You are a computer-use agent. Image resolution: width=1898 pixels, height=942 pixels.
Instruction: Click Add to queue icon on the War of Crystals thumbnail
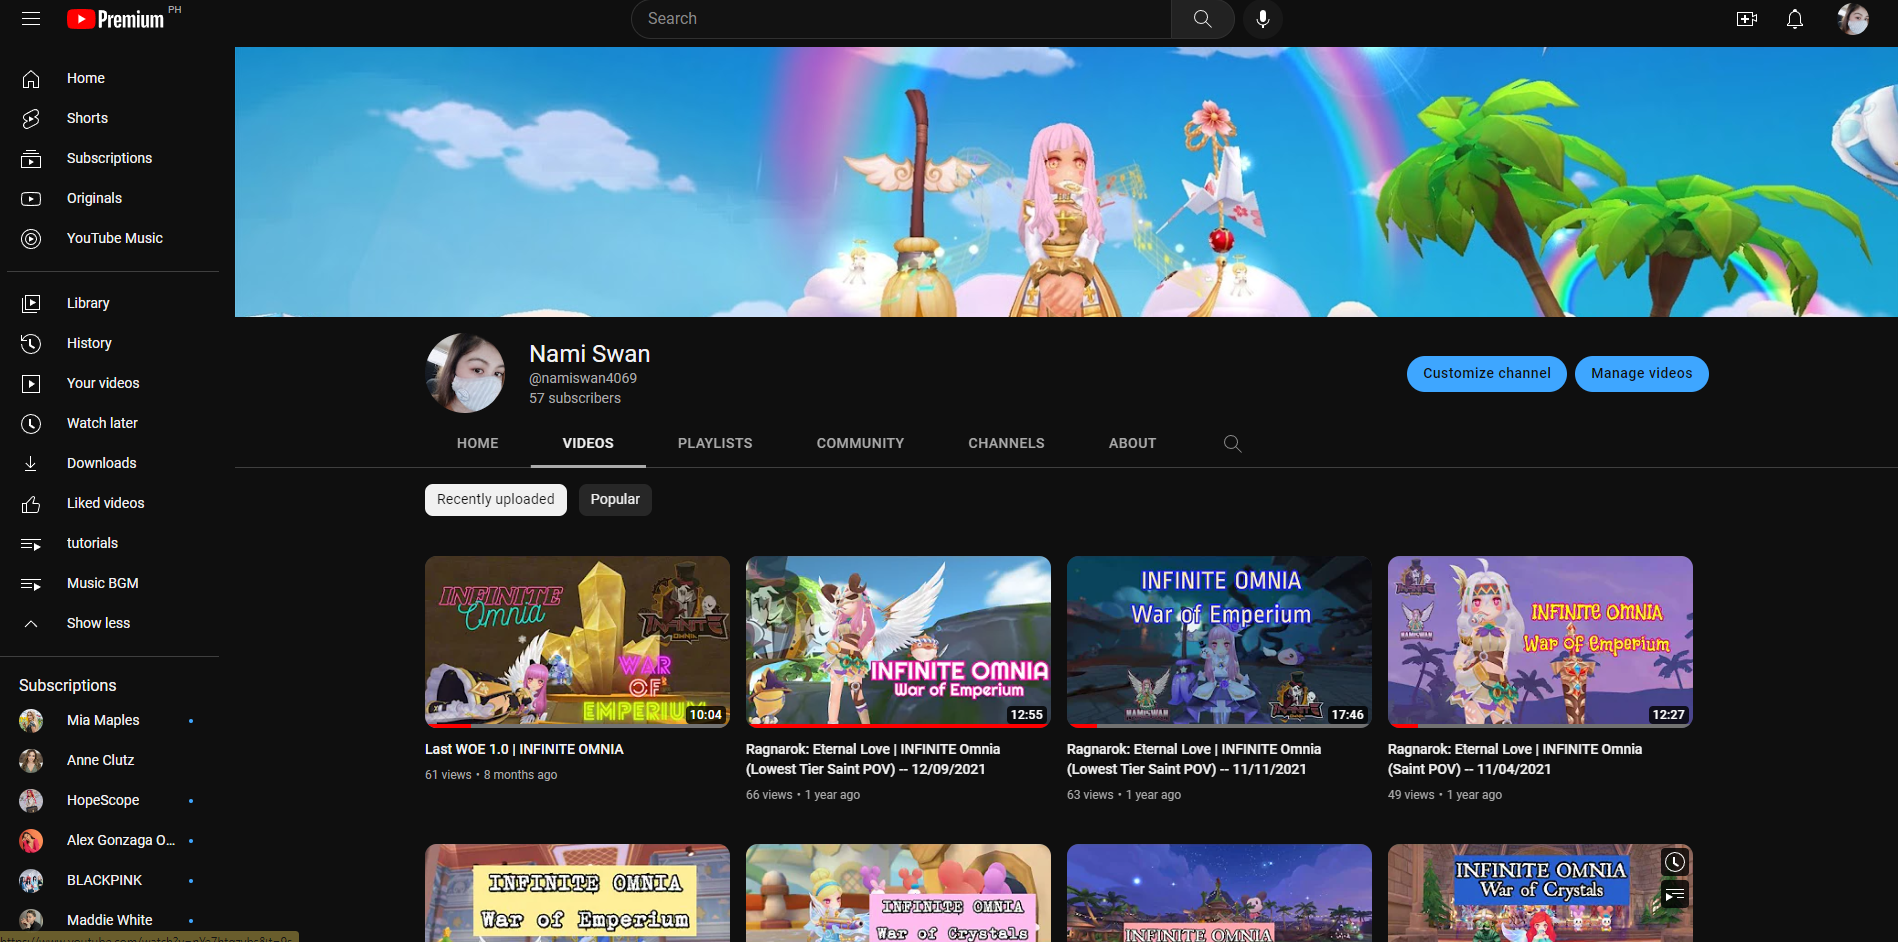[1675, 895]
